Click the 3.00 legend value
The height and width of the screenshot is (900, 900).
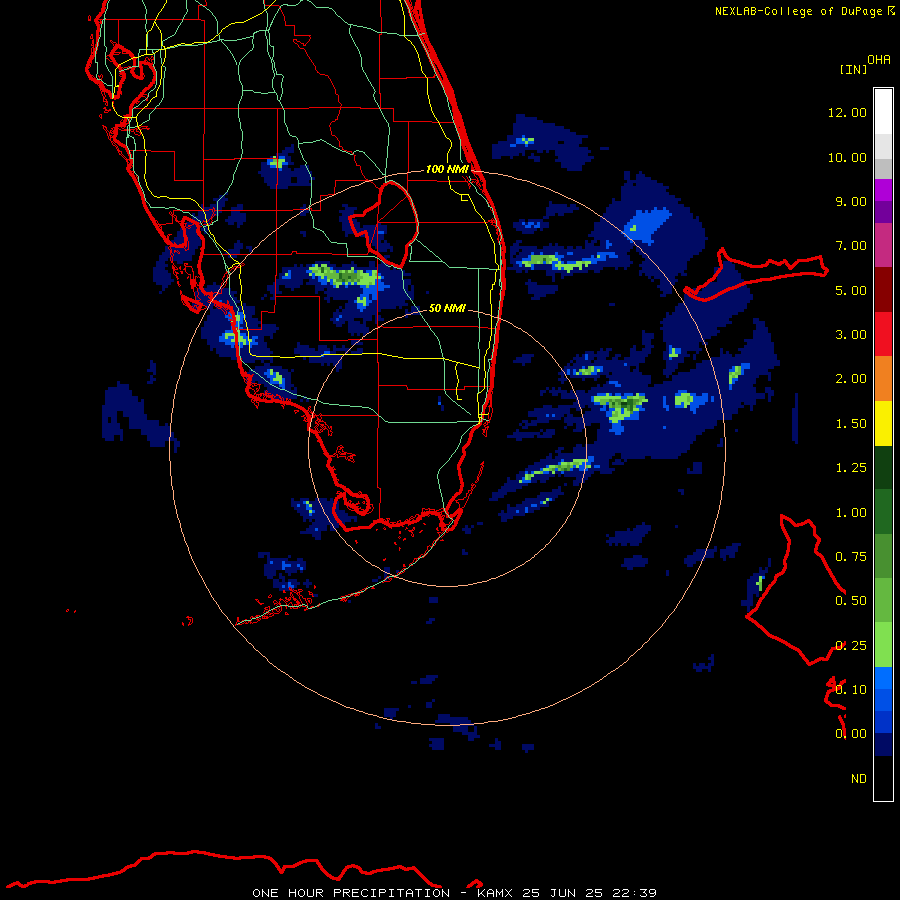[x=851, y=335]
